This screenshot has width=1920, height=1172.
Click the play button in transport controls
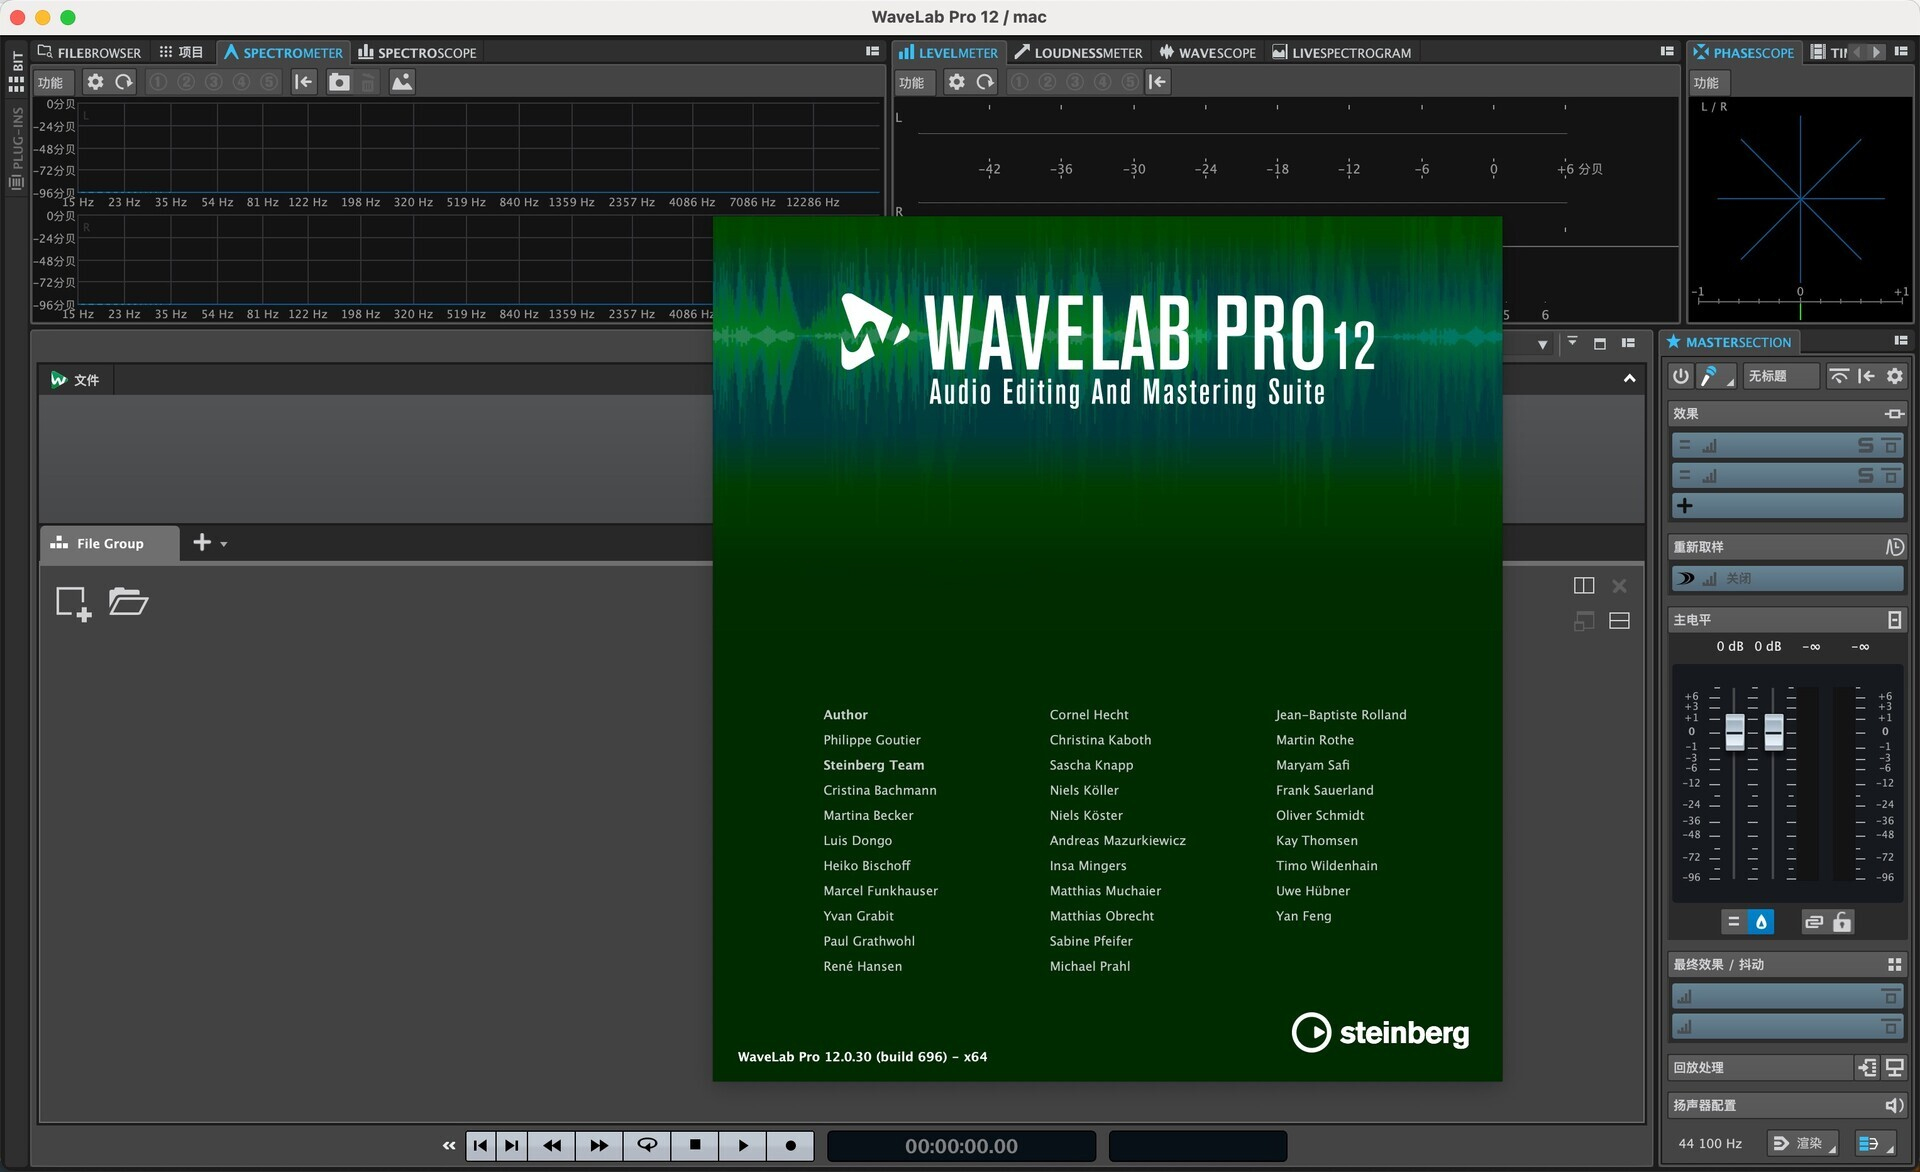(x=743, y=1146)
